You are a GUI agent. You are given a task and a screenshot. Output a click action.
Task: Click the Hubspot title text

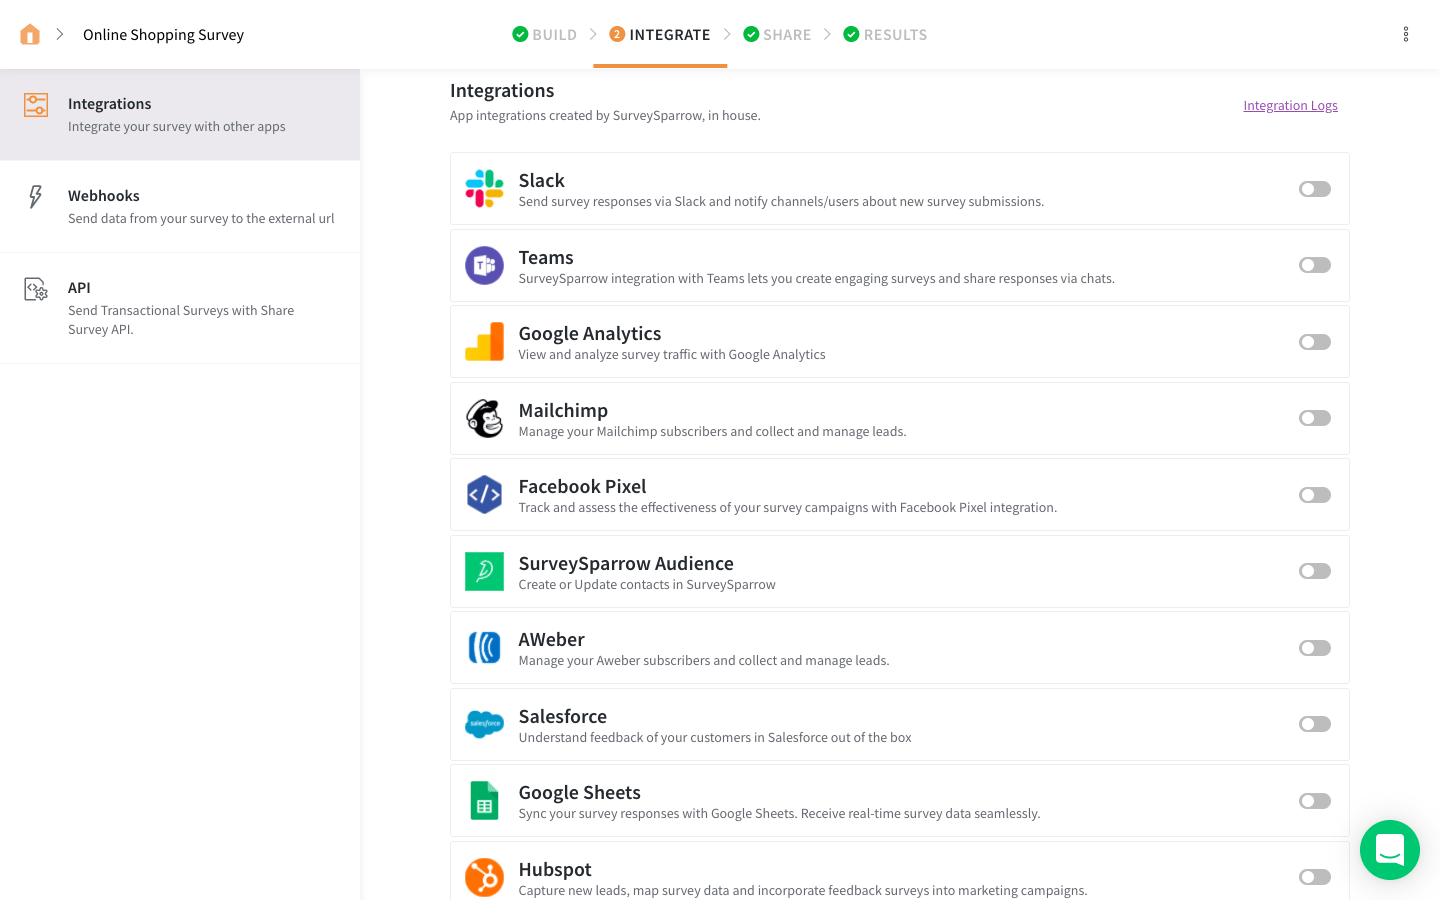[555, 869]
